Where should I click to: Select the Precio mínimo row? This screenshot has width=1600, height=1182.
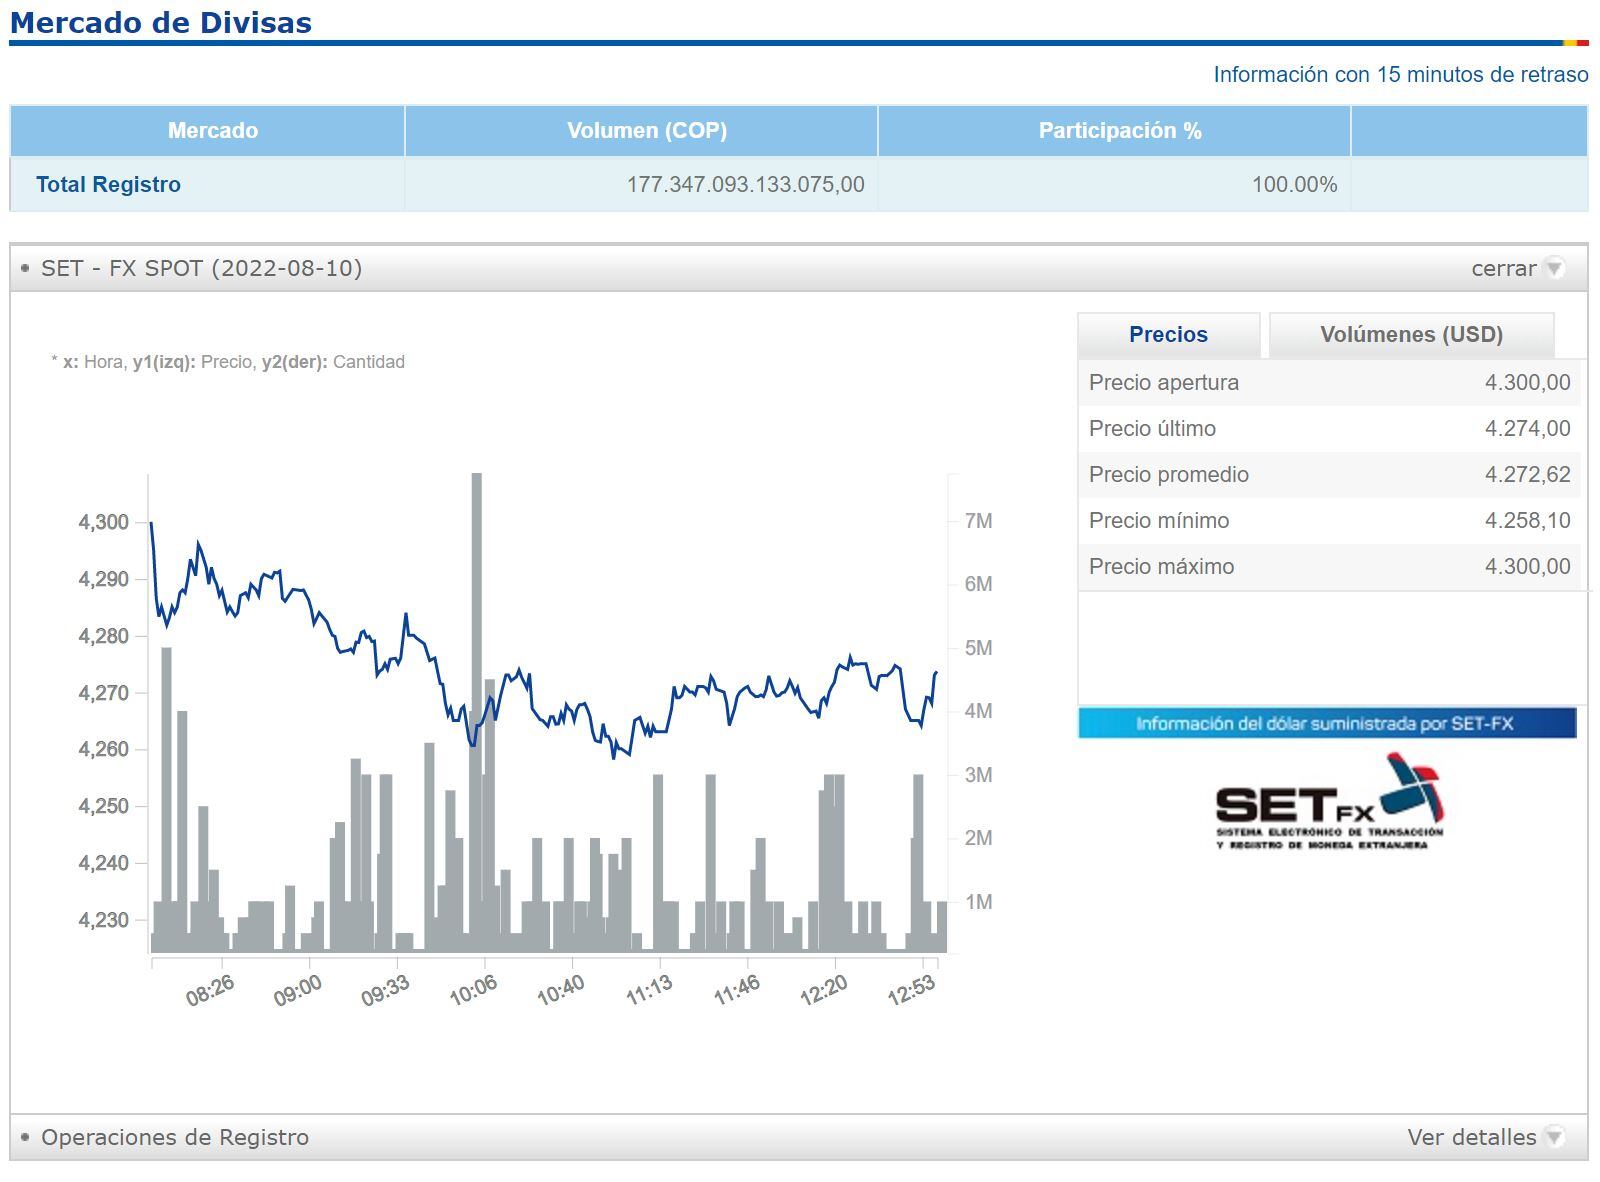1329,521
